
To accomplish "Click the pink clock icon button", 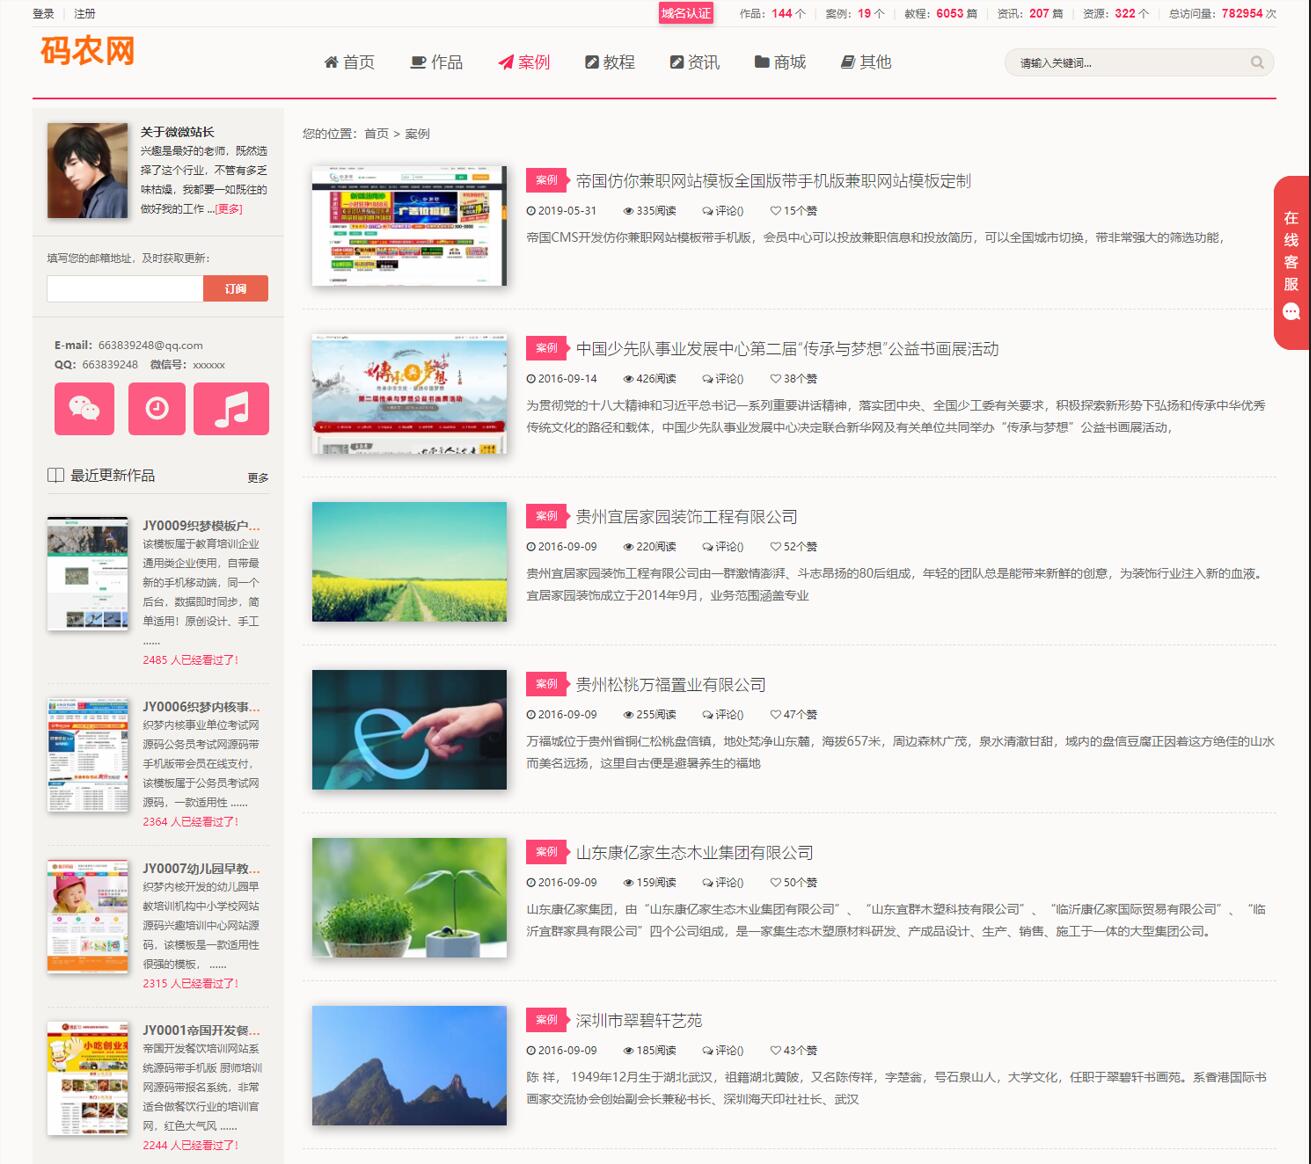I will point(157,409).
